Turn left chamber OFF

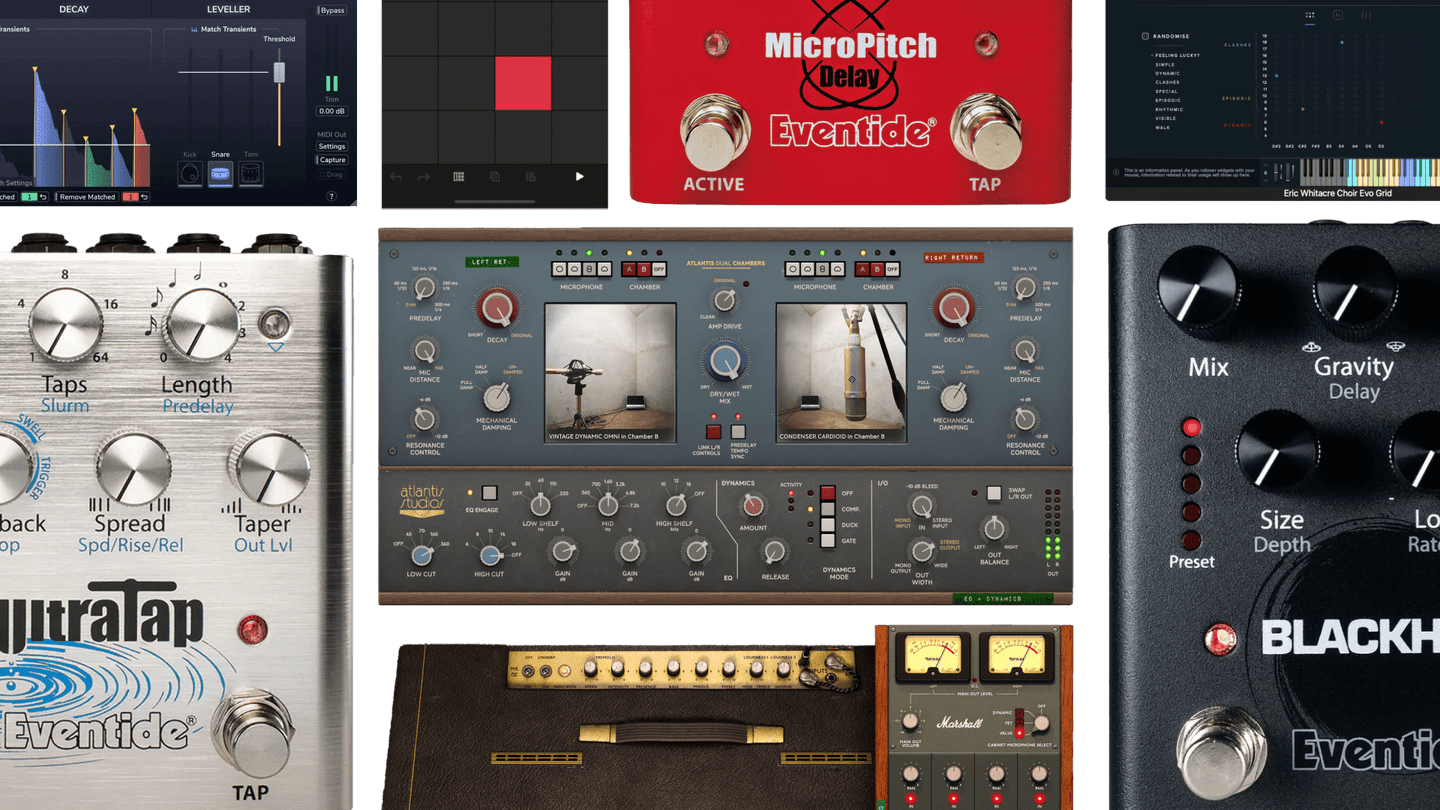click(659, 269)
